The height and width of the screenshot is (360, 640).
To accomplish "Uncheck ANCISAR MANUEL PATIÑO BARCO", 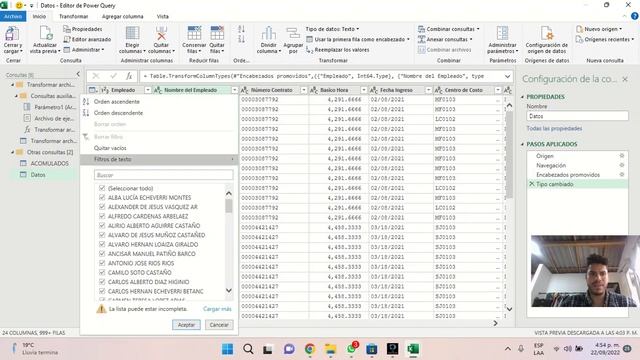I will [x=102, y=254].
